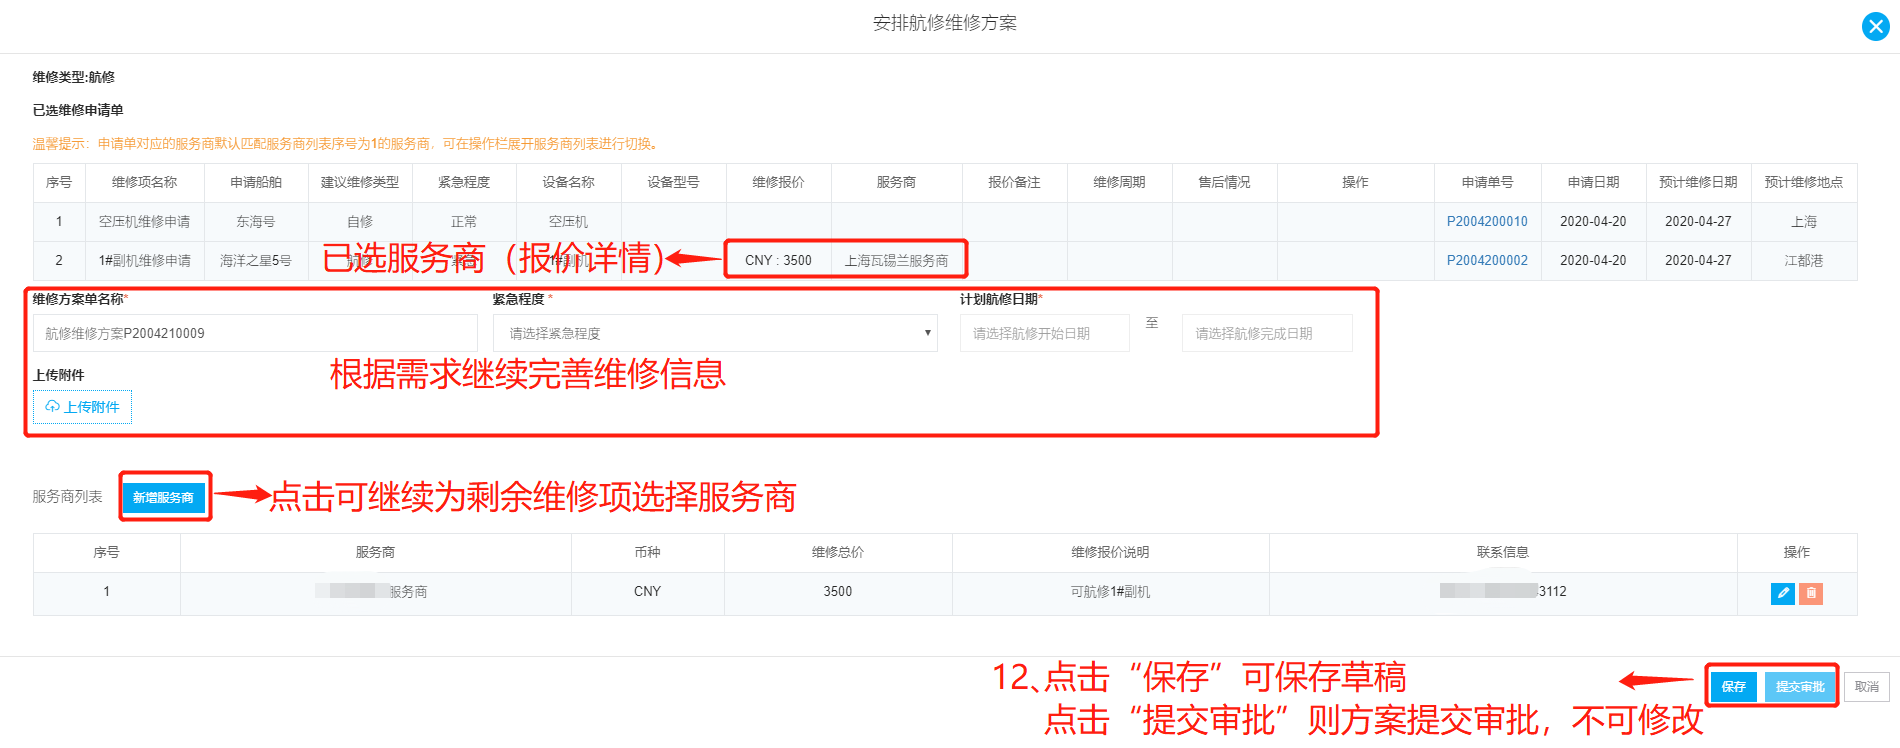This screenshot has width=1900, height=748.
Task: Click the 保存 button
Action: coord(1734,687)
